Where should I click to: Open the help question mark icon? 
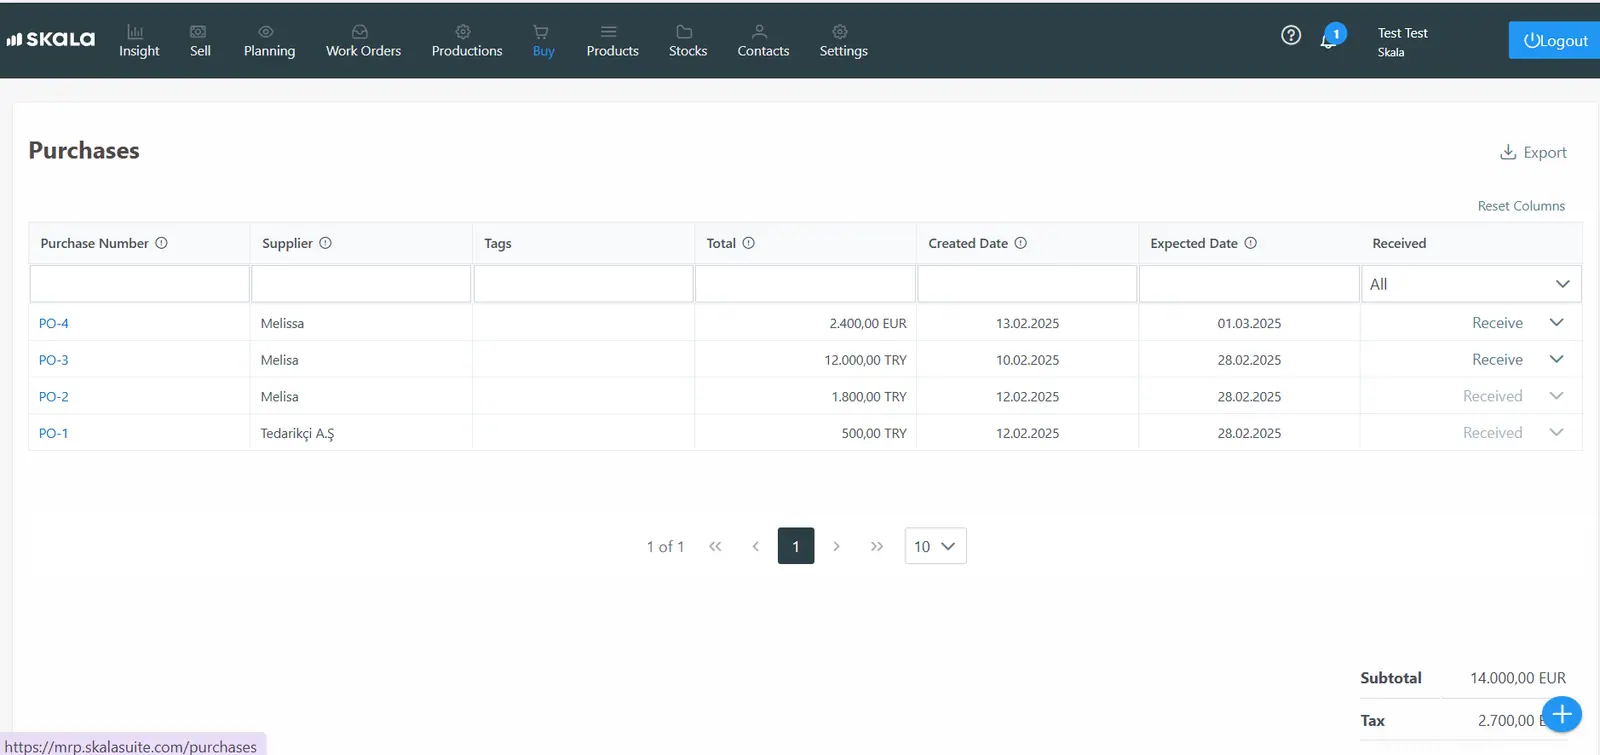point(1291,36)
